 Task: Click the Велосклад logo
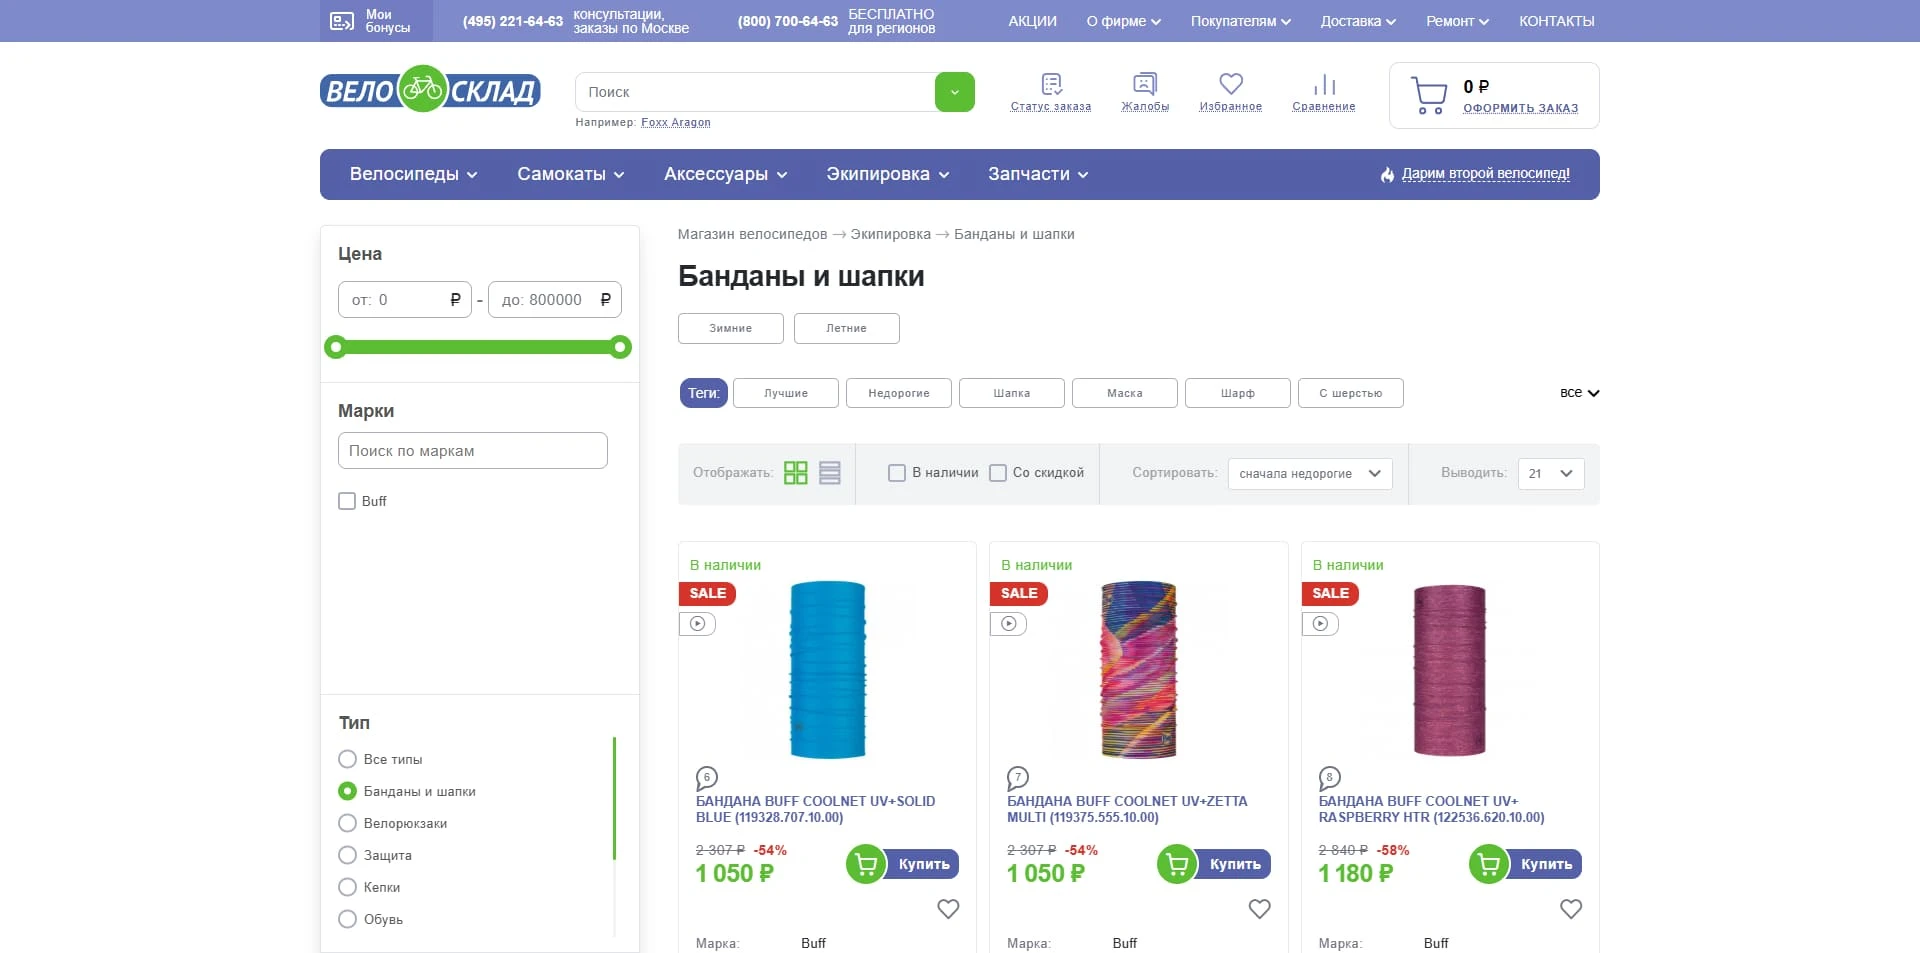point(430,90)
